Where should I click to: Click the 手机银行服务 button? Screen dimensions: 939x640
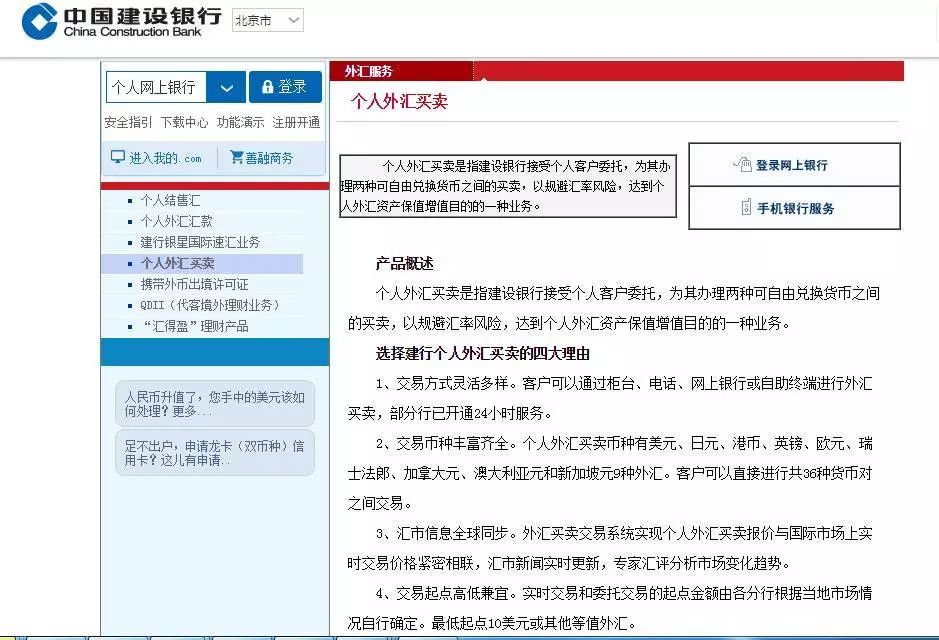click(x=794, y=208)
